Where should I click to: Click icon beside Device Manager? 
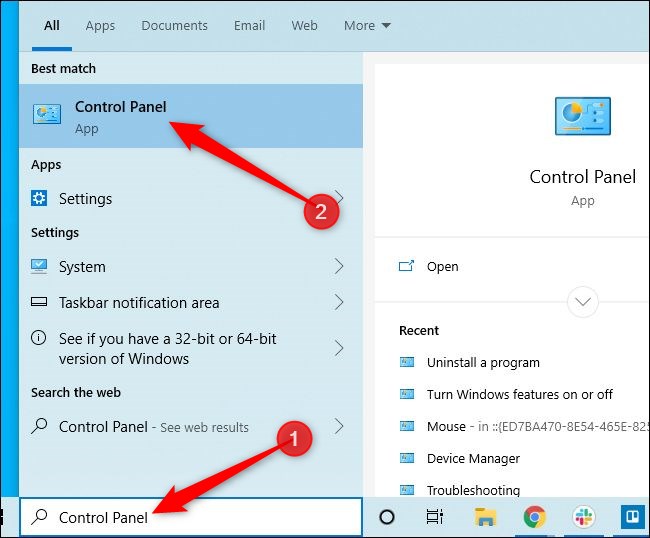pos(407,458)
